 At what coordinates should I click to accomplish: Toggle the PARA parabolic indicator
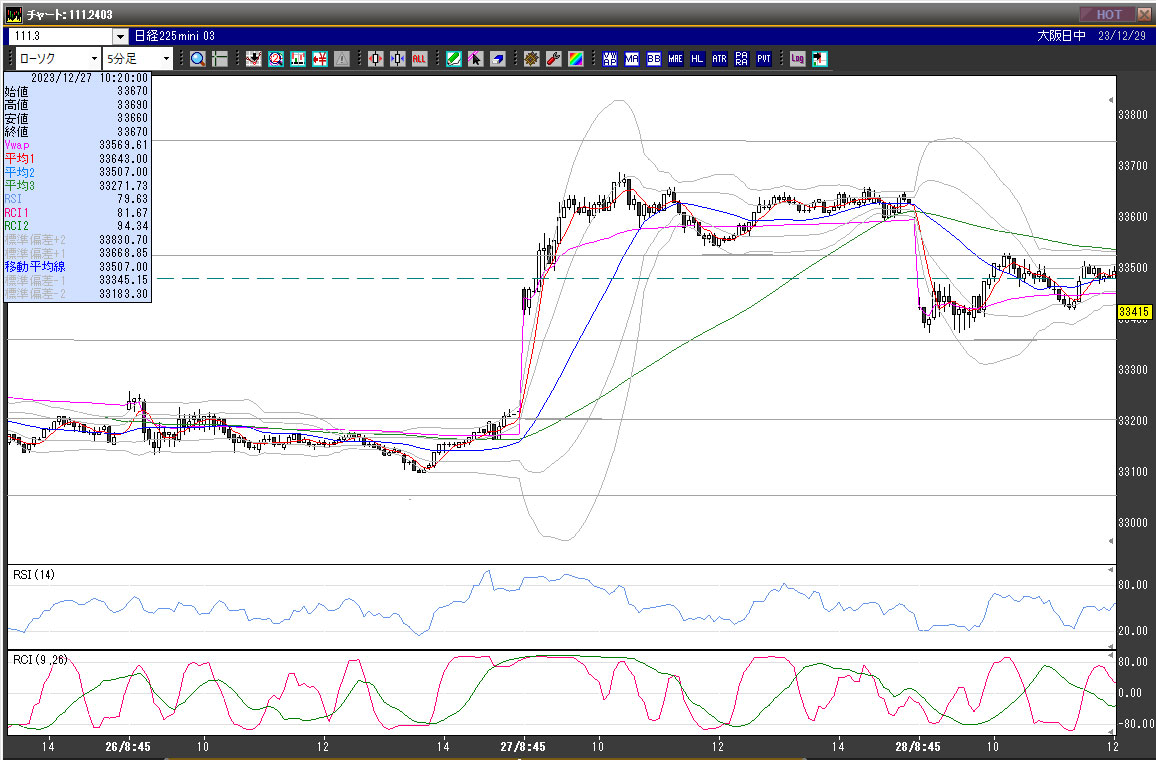click(x=742, y=59)
